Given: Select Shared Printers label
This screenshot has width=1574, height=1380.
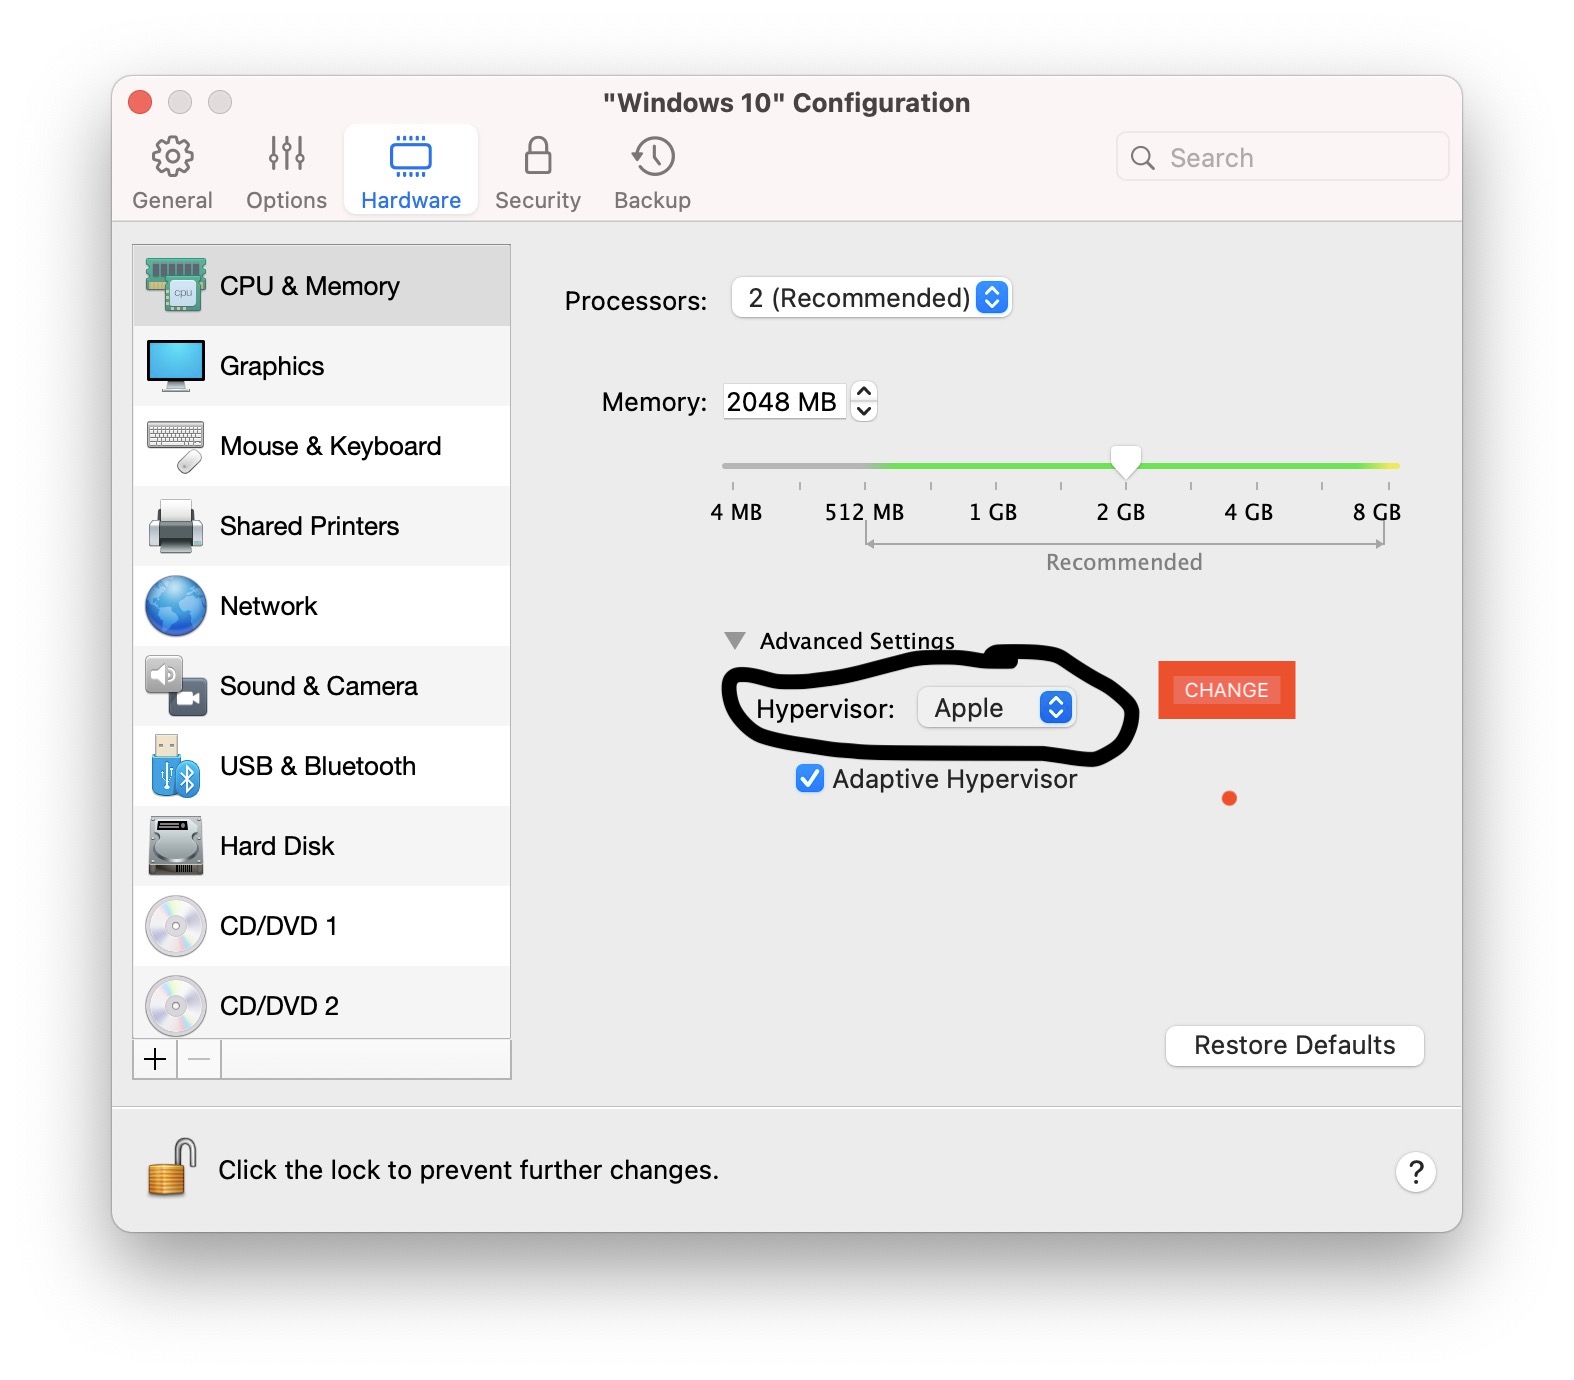Looking at the screenshot, I should pos(309,526).
